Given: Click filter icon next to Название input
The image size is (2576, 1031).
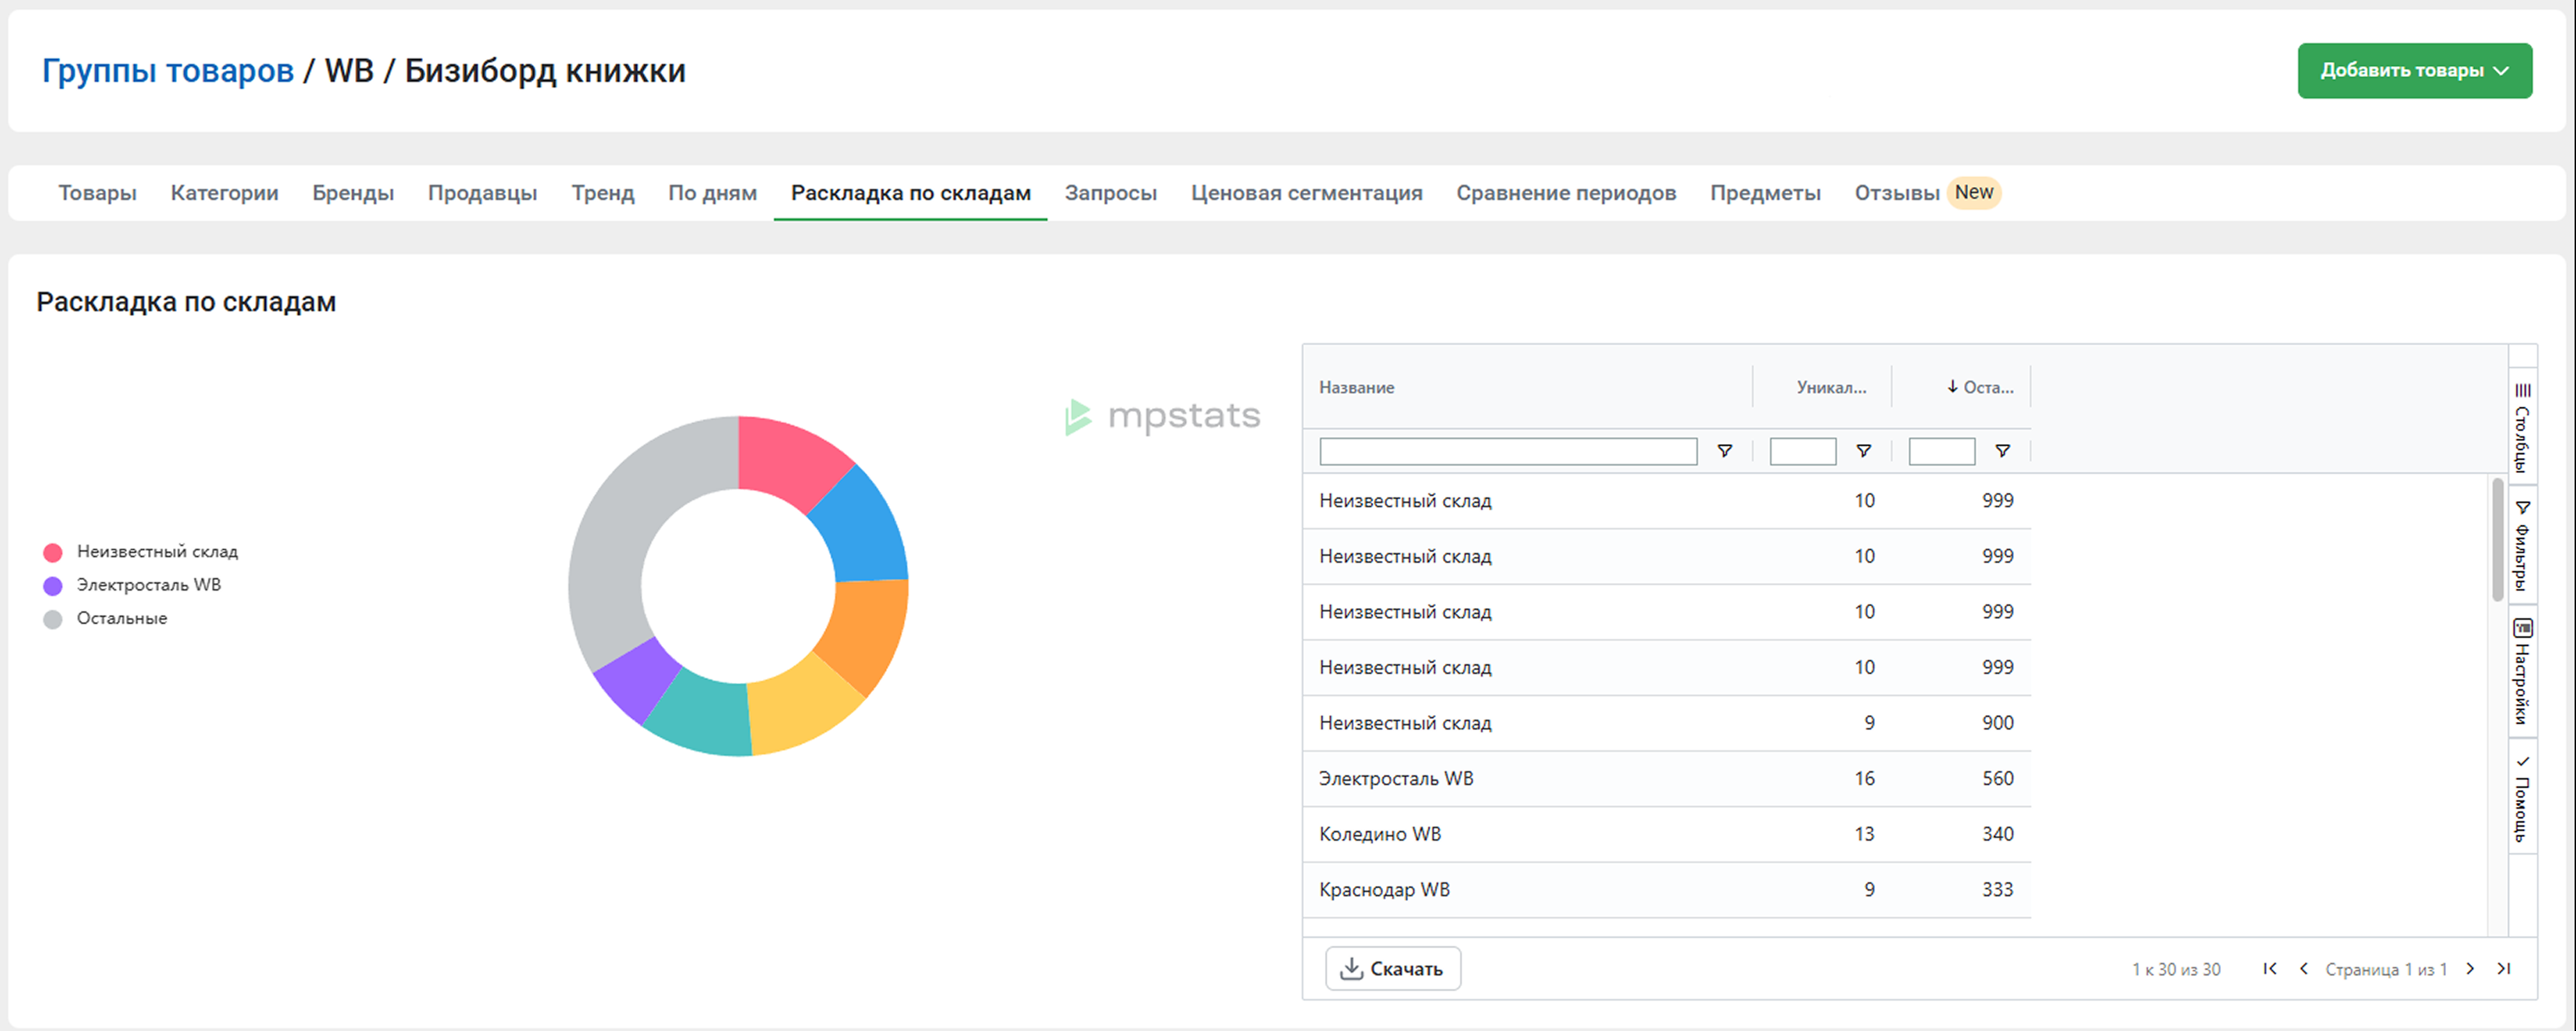Looking at the screenshot, I should pyautogui.click(x=1725, y=451).
